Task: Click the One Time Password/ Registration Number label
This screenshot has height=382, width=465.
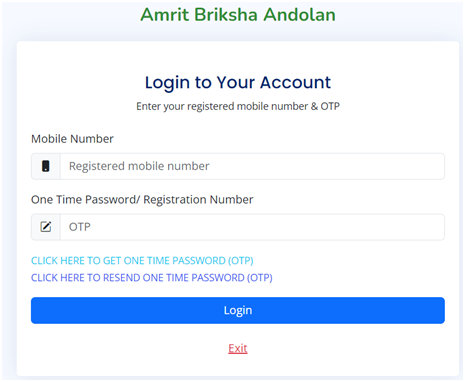Action: click(142, 200)
